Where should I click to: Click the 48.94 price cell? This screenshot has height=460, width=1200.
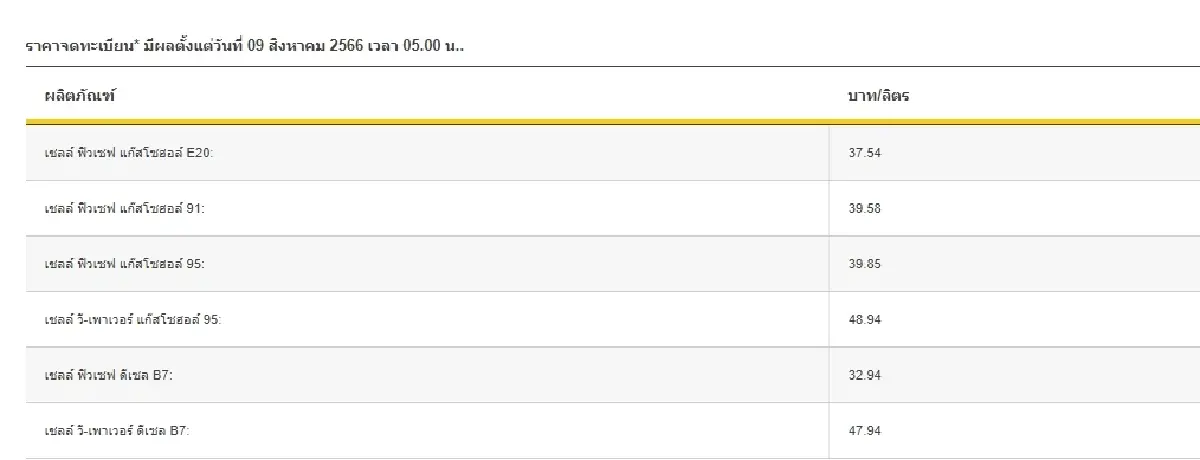864,320
